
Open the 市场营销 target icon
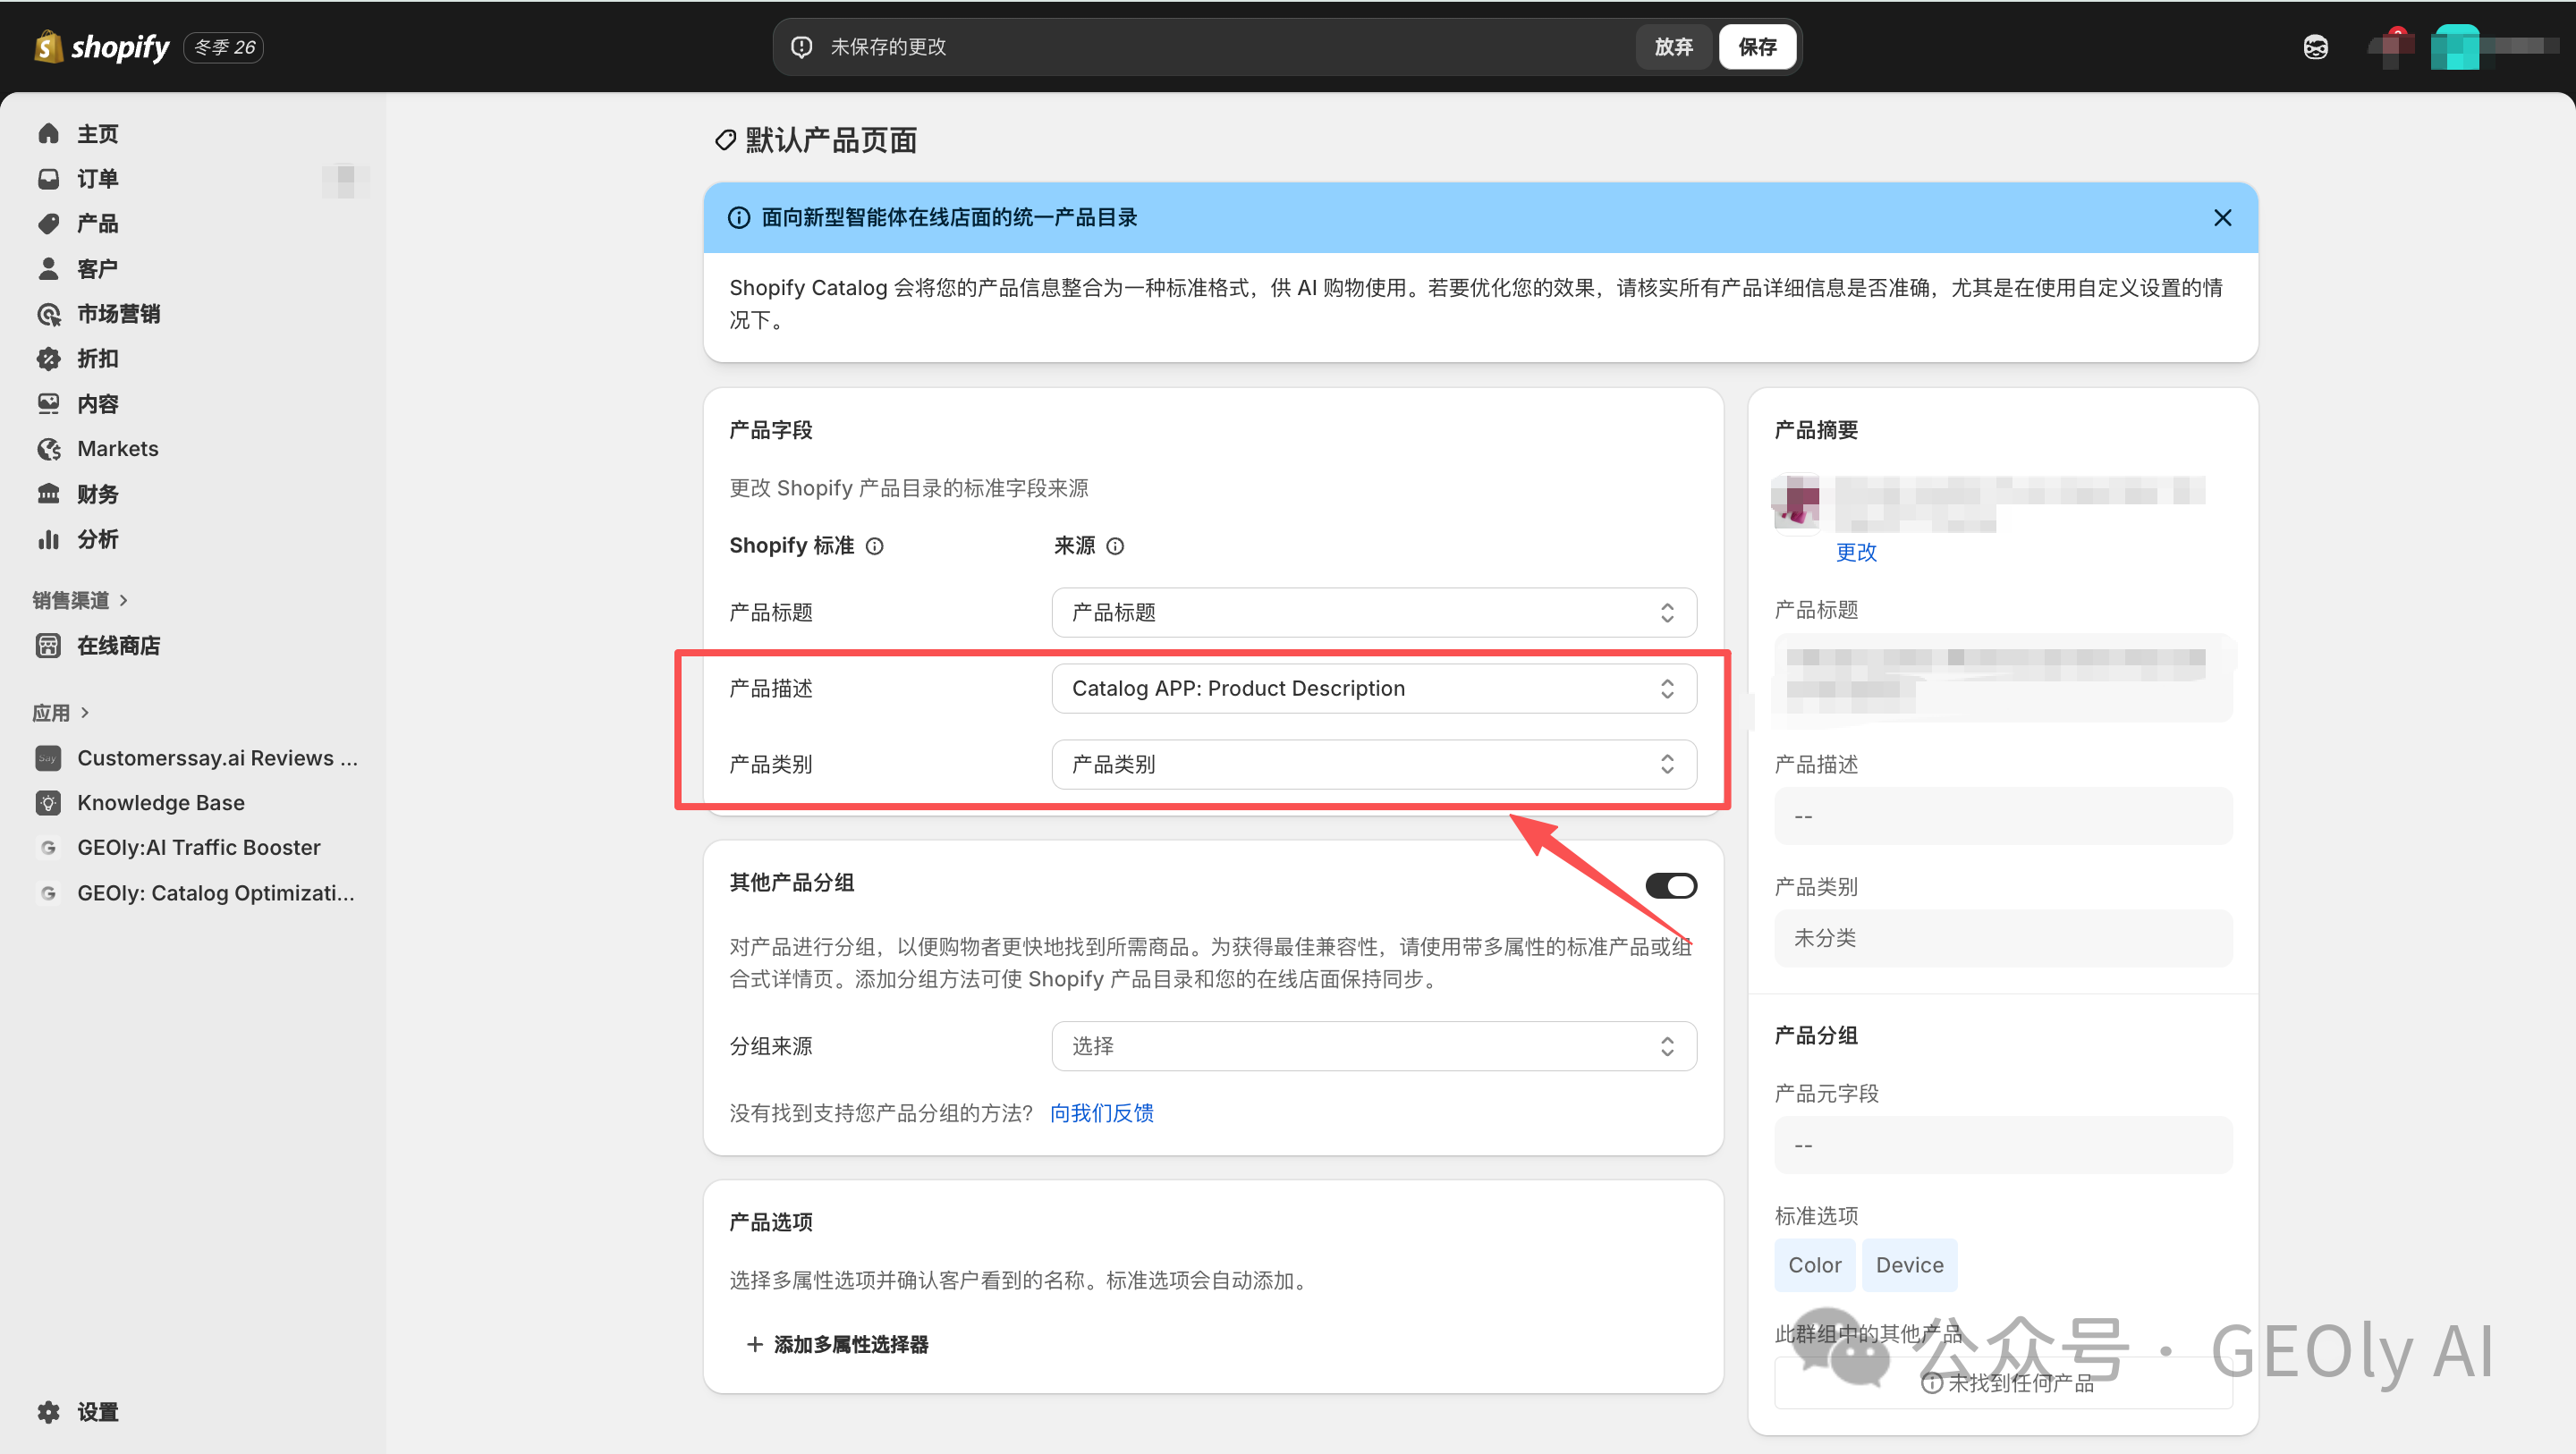[x=48, y=314]
